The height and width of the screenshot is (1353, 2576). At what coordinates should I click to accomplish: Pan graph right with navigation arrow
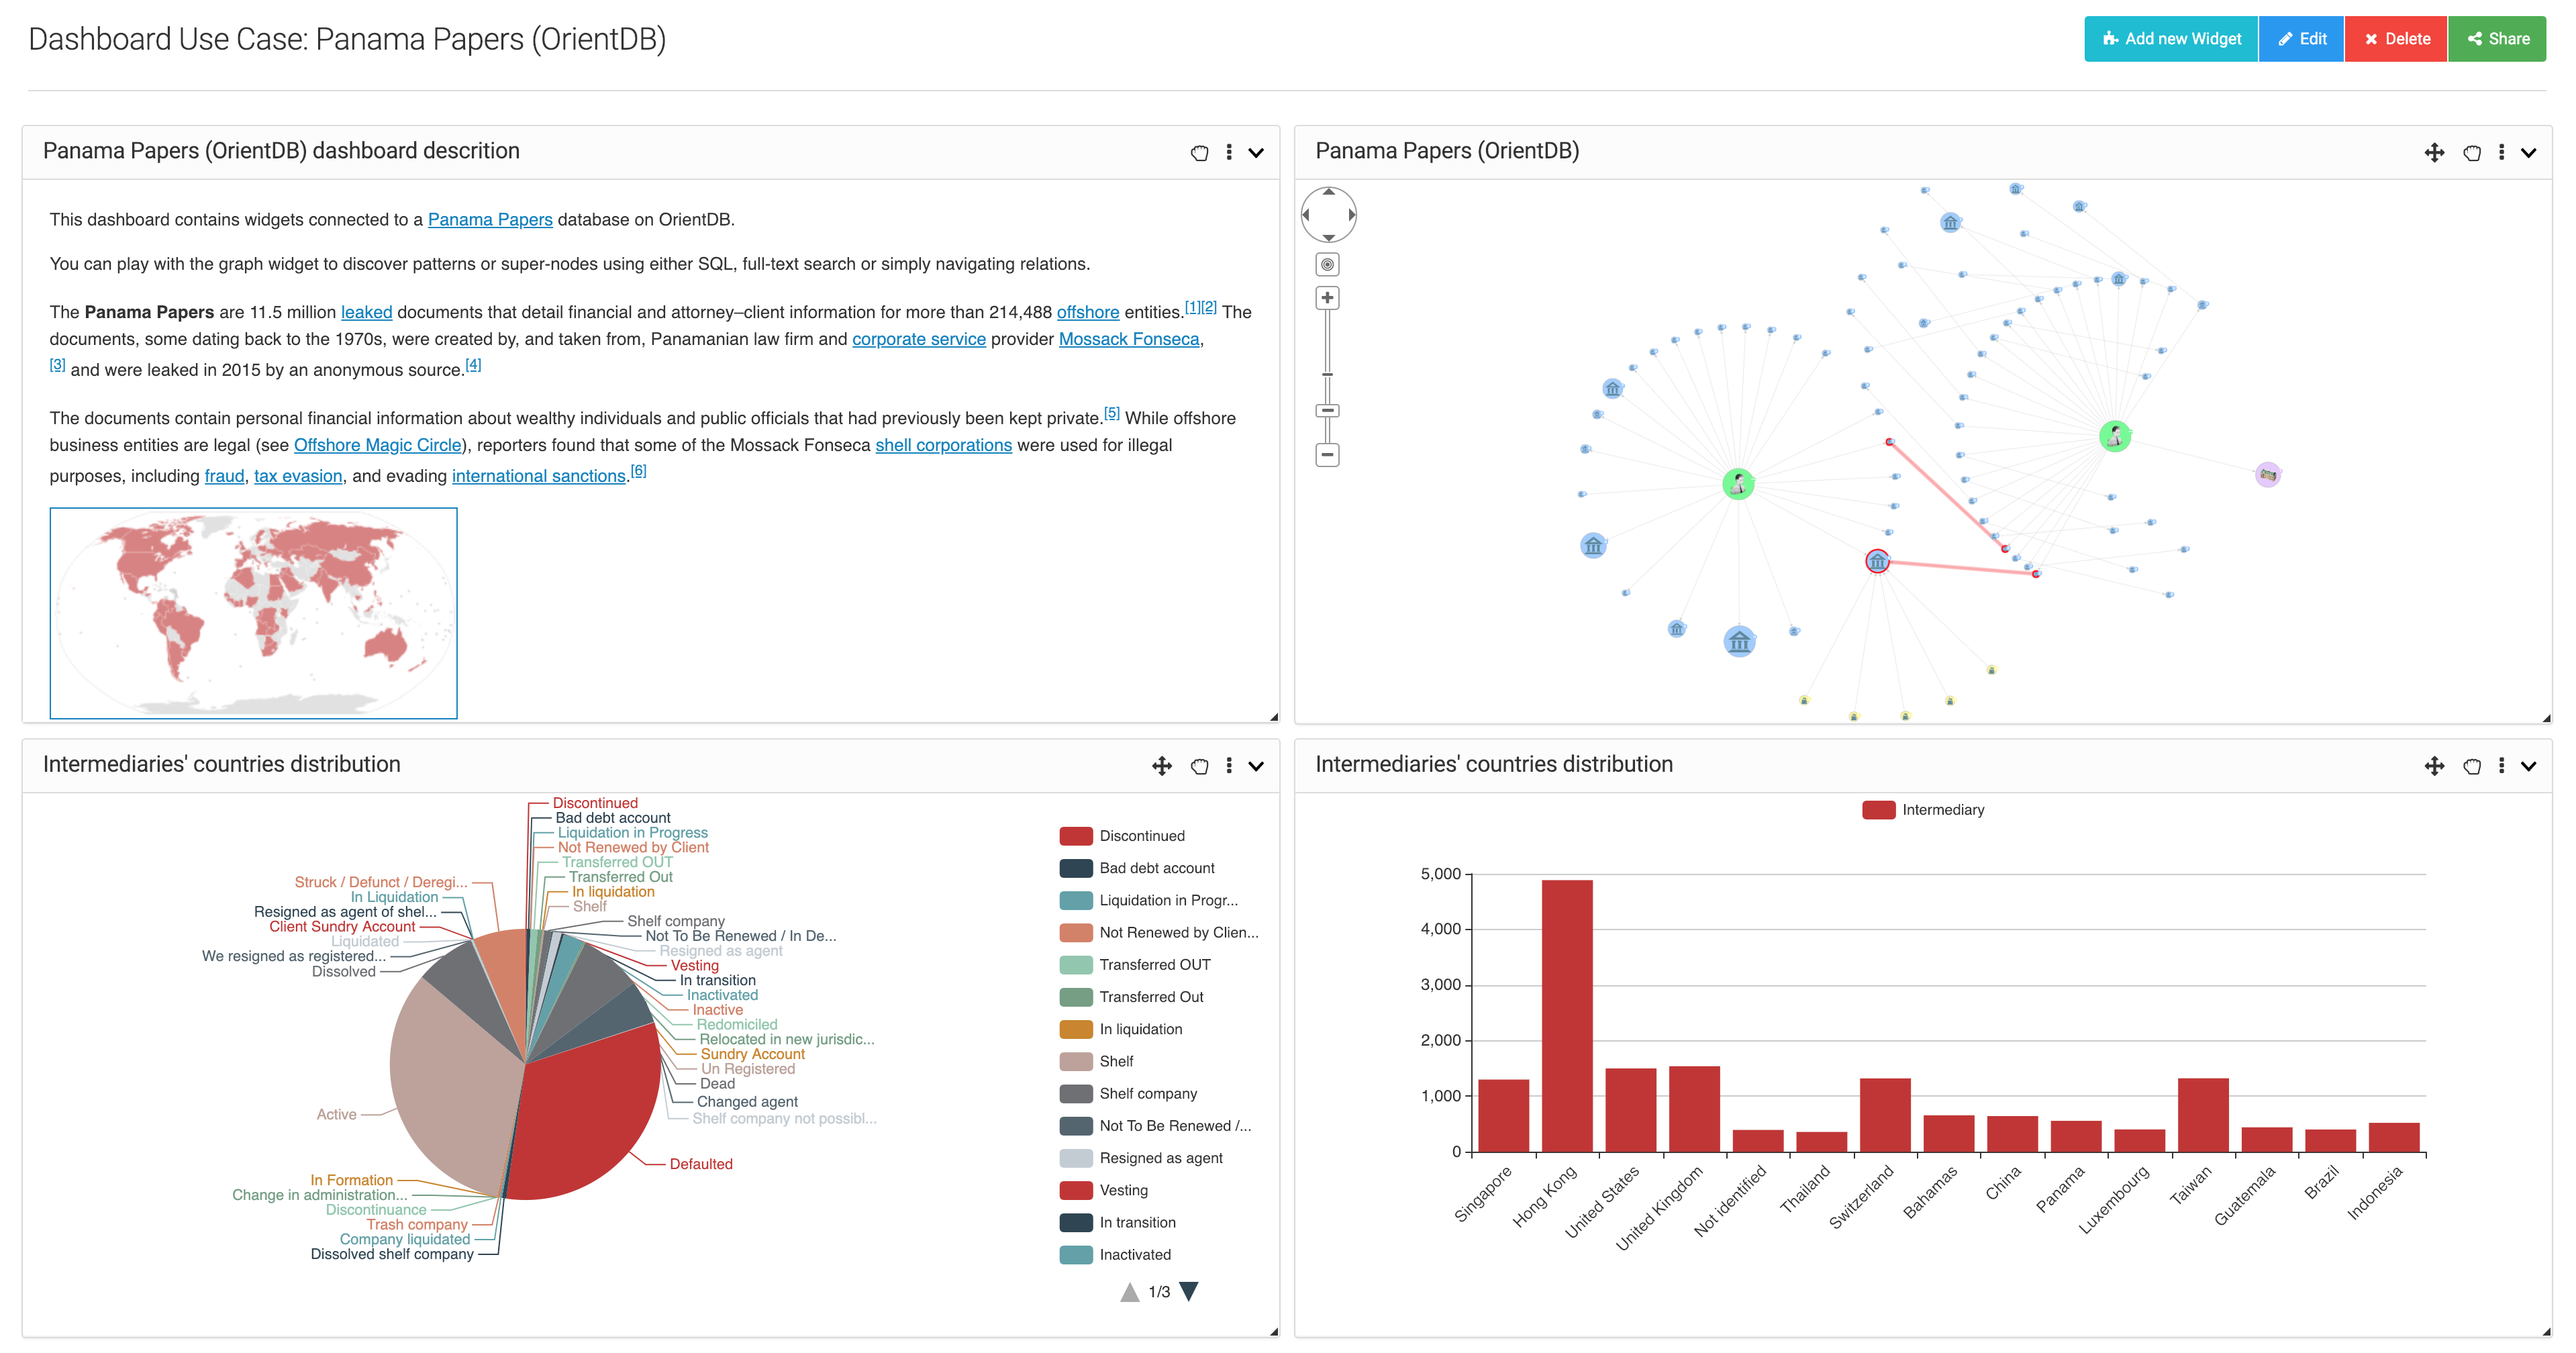[x=1351, y=214]
